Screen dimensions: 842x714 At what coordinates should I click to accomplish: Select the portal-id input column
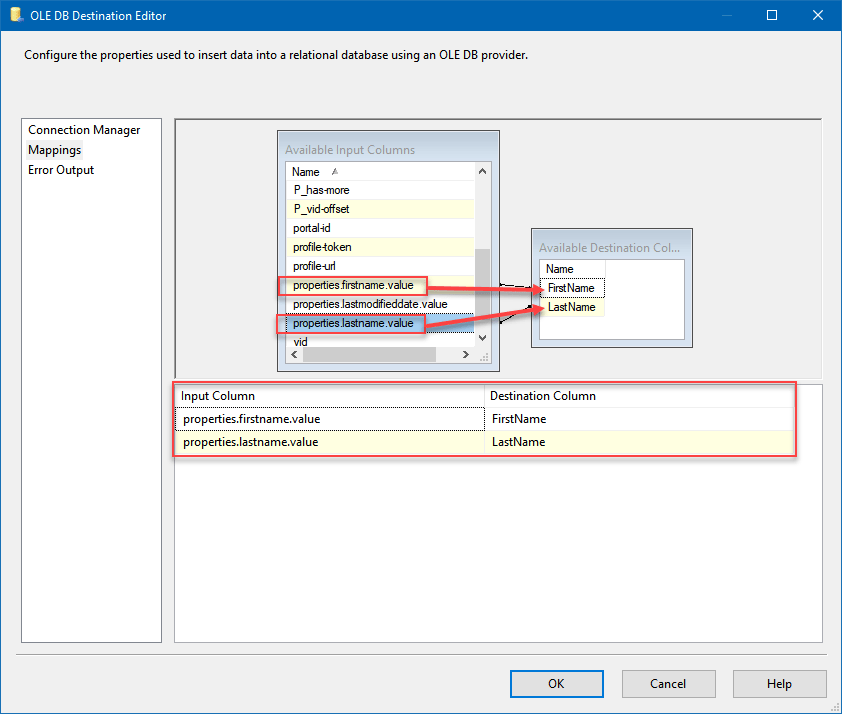pyautogui.click(x=313, y=228)
